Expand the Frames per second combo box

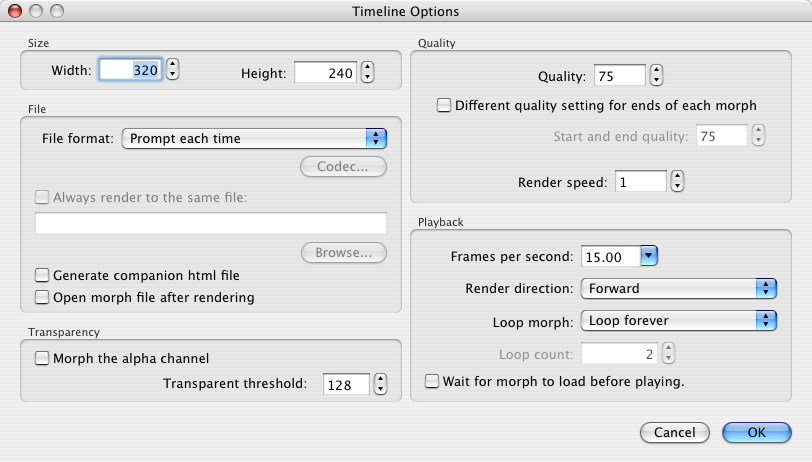[x=648, y=257]
